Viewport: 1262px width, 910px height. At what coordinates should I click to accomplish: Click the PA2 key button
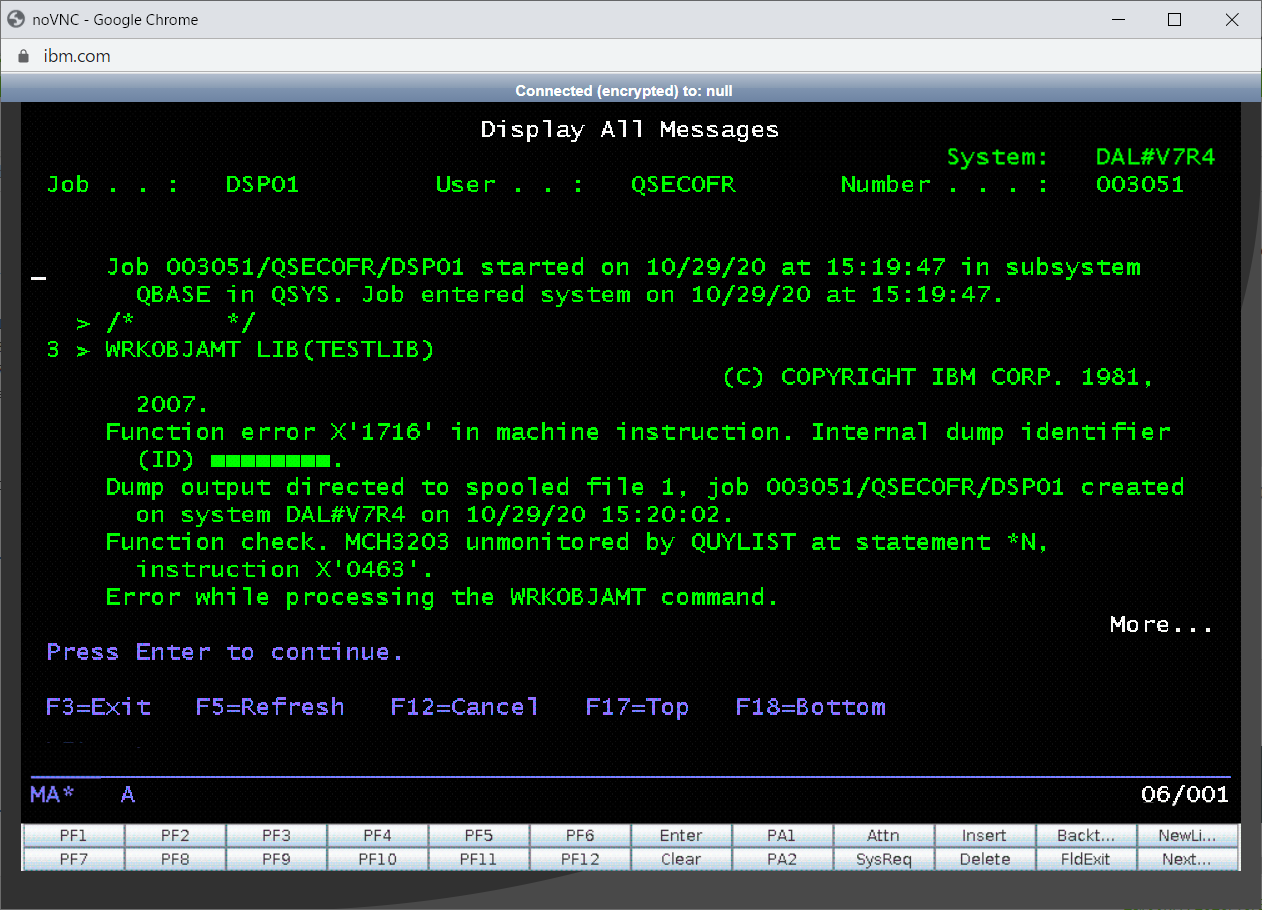point(783,859)
